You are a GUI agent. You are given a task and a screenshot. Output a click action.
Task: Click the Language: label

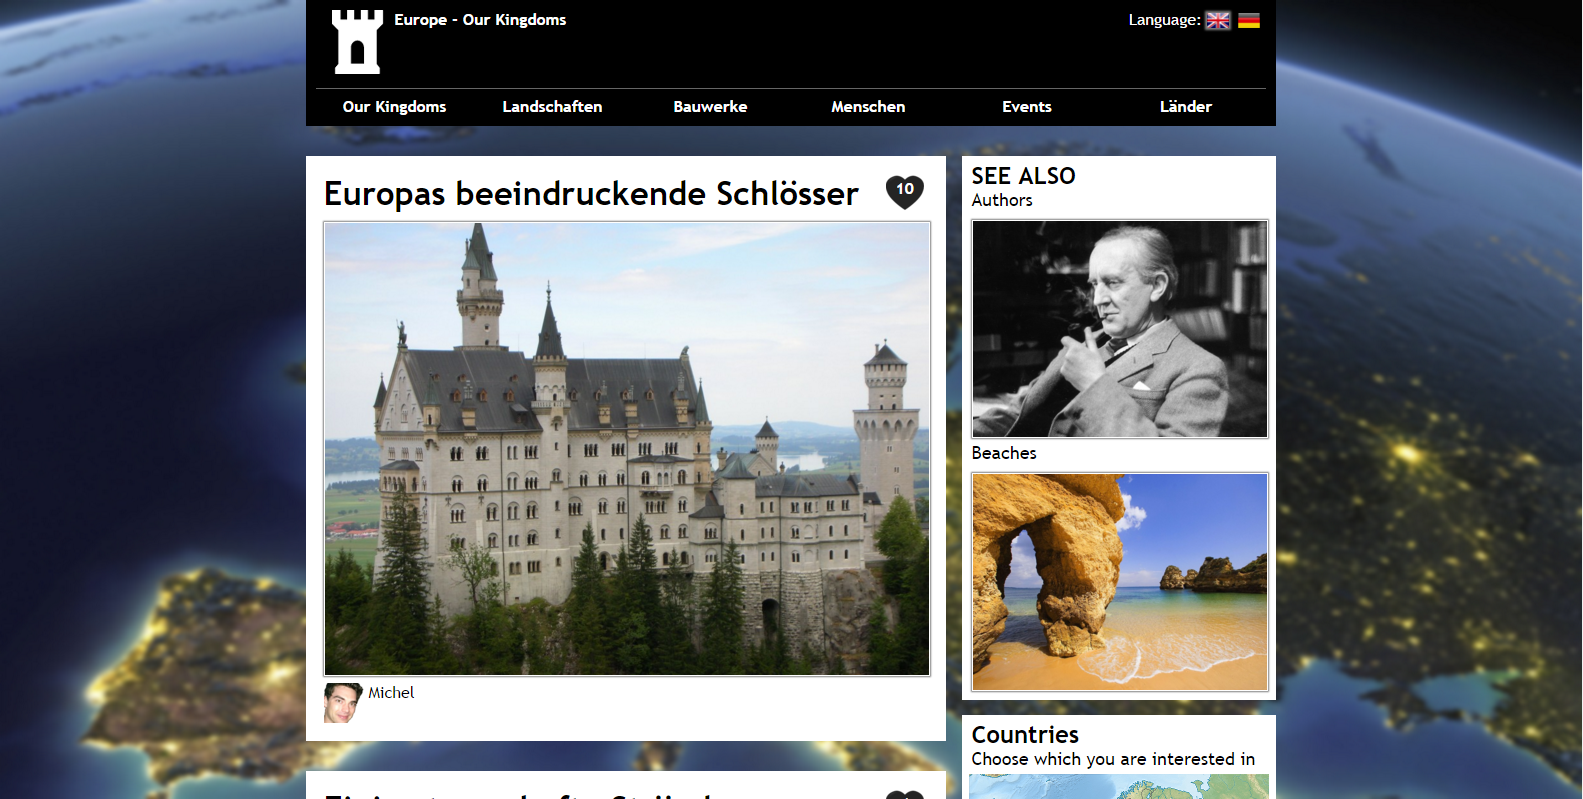[1164, 20]
